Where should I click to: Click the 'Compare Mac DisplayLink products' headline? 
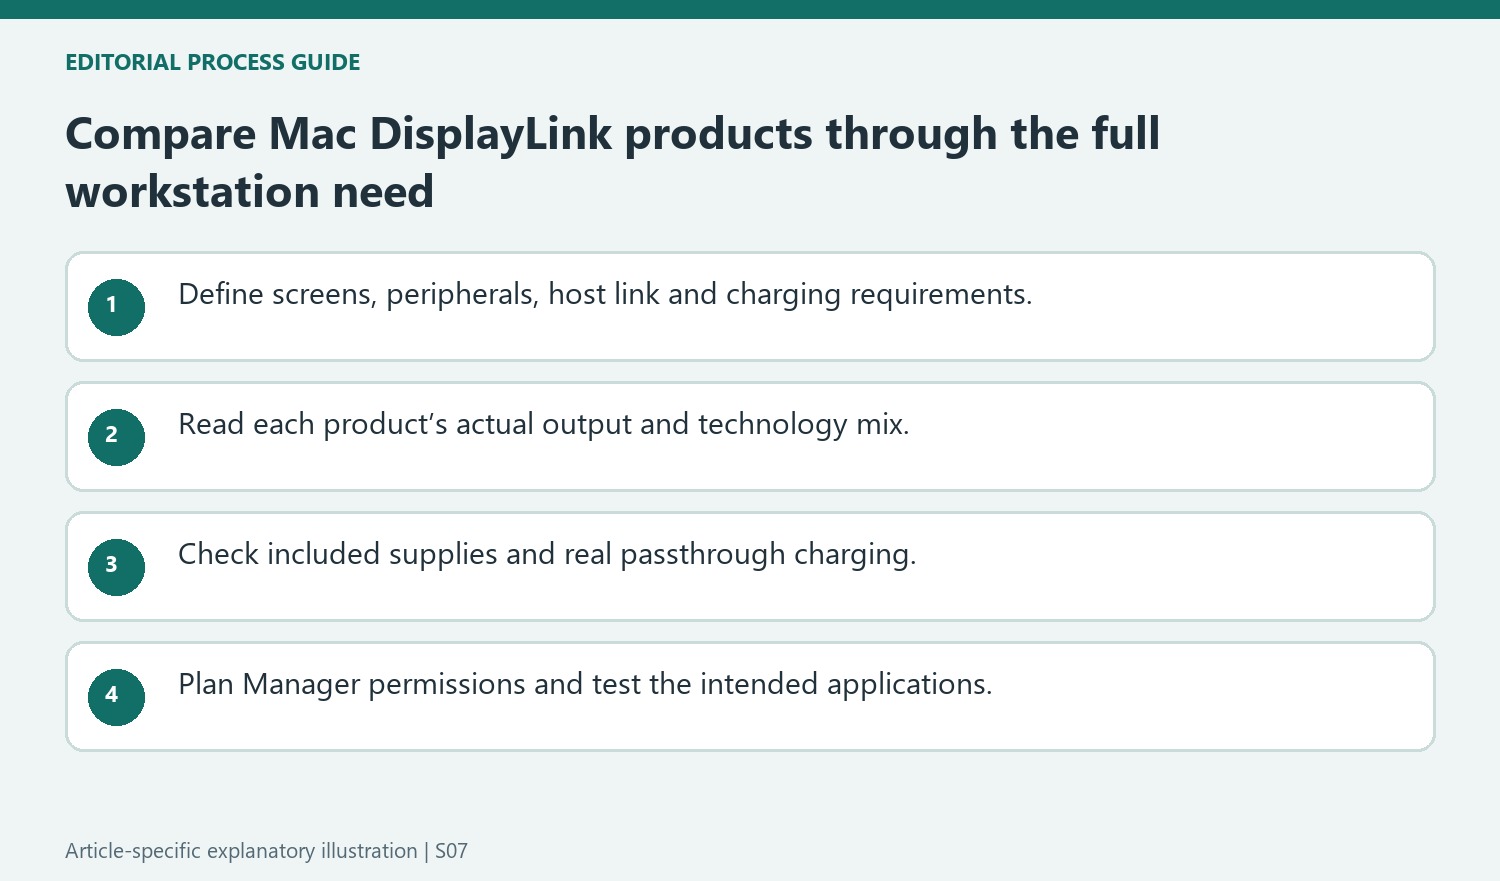[613, 162]
